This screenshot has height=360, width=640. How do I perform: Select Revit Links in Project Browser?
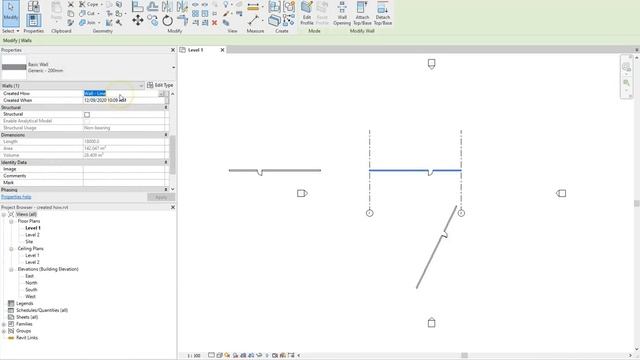(27, 338)
